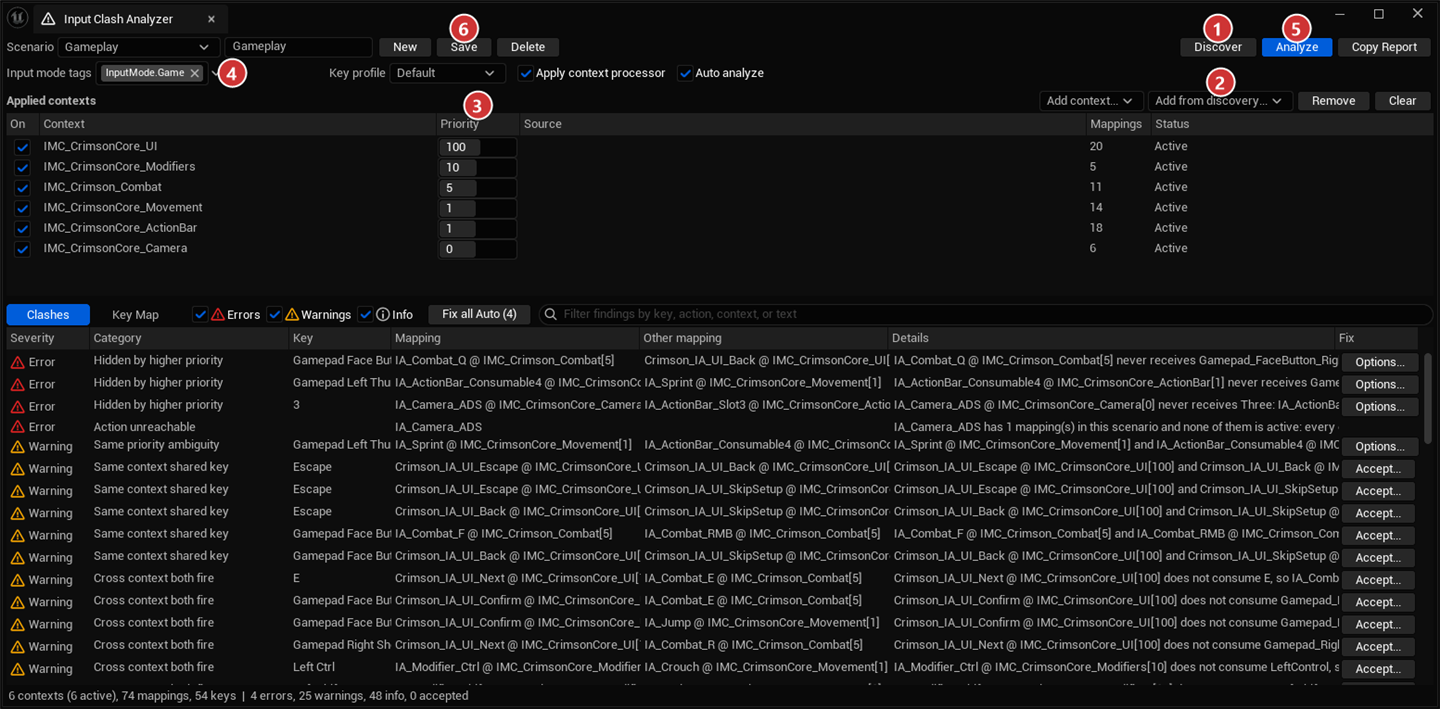Open Options... for the IA_Combat_Q error
The image size is (1440, 709).
click(x=1380, y=362)
